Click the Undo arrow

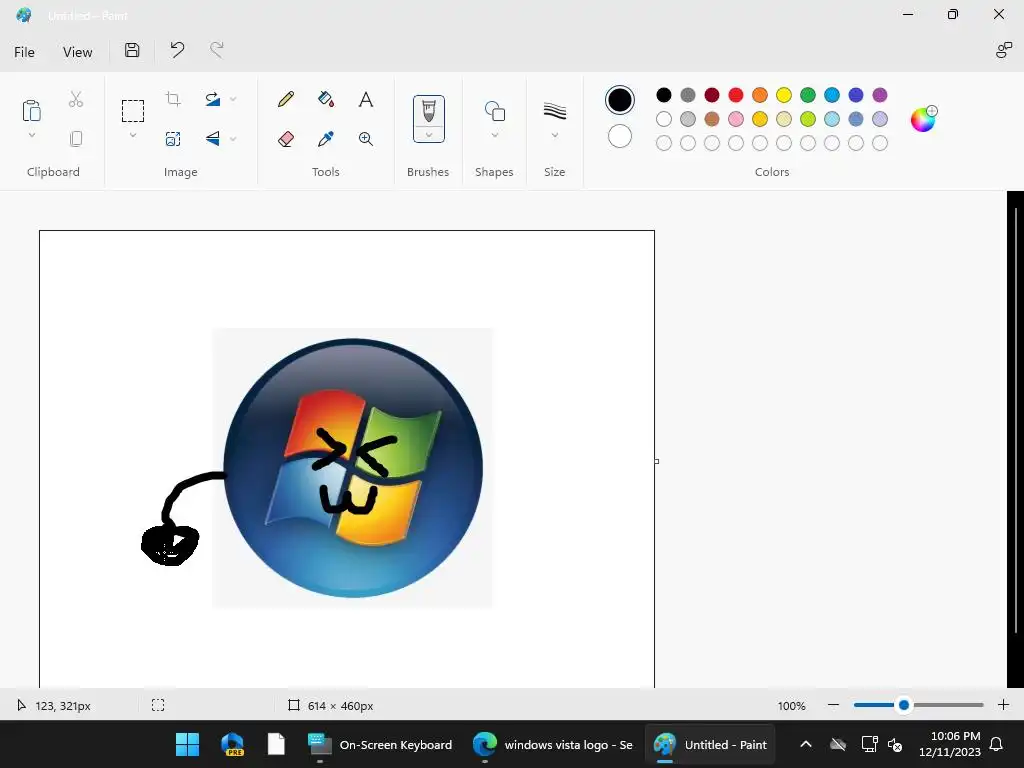[x=177, y=50]
